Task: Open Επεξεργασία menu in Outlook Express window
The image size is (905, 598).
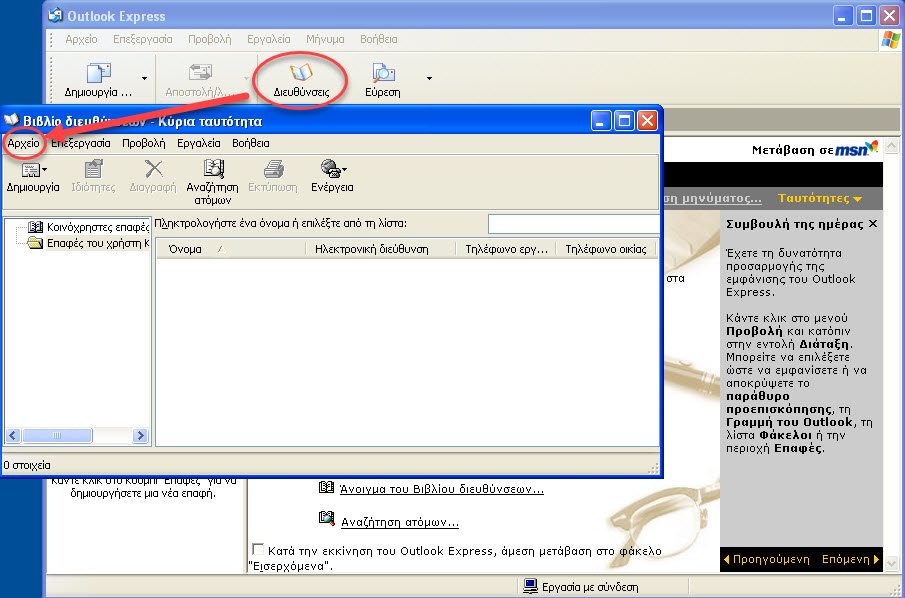Action: pos(143,39)
